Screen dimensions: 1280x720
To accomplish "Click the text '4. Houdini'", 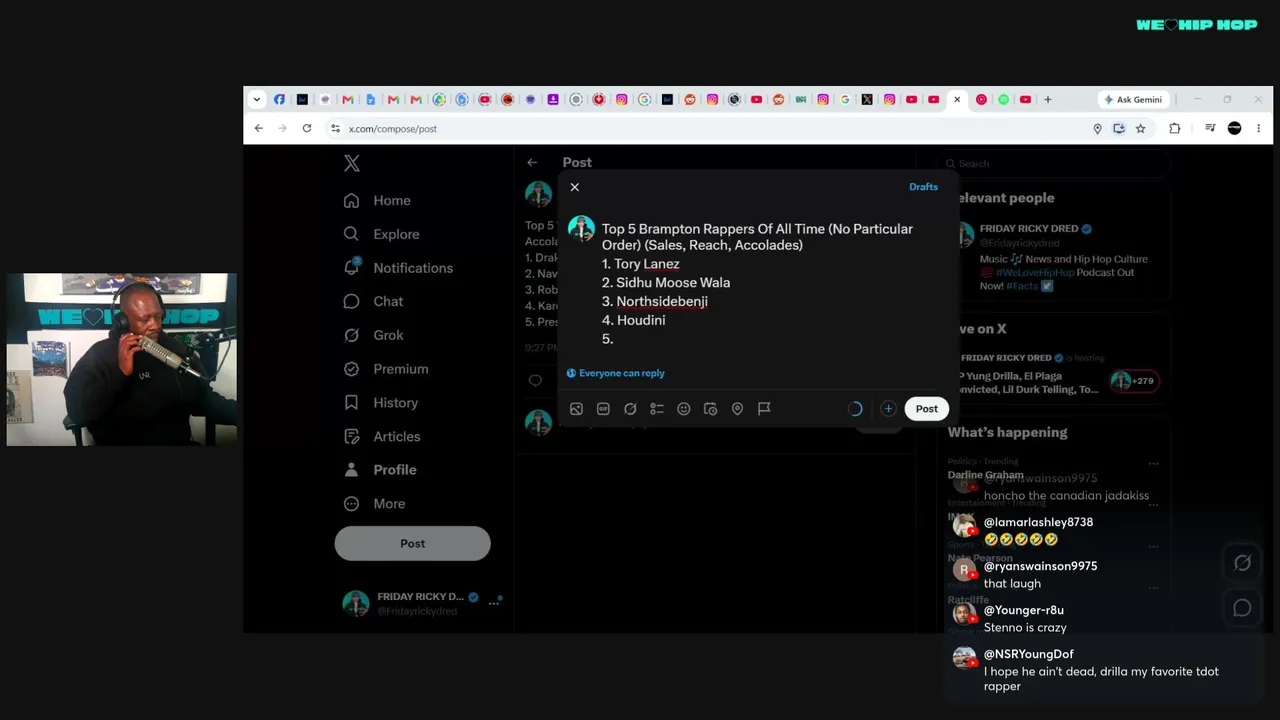I will point(634,320).
